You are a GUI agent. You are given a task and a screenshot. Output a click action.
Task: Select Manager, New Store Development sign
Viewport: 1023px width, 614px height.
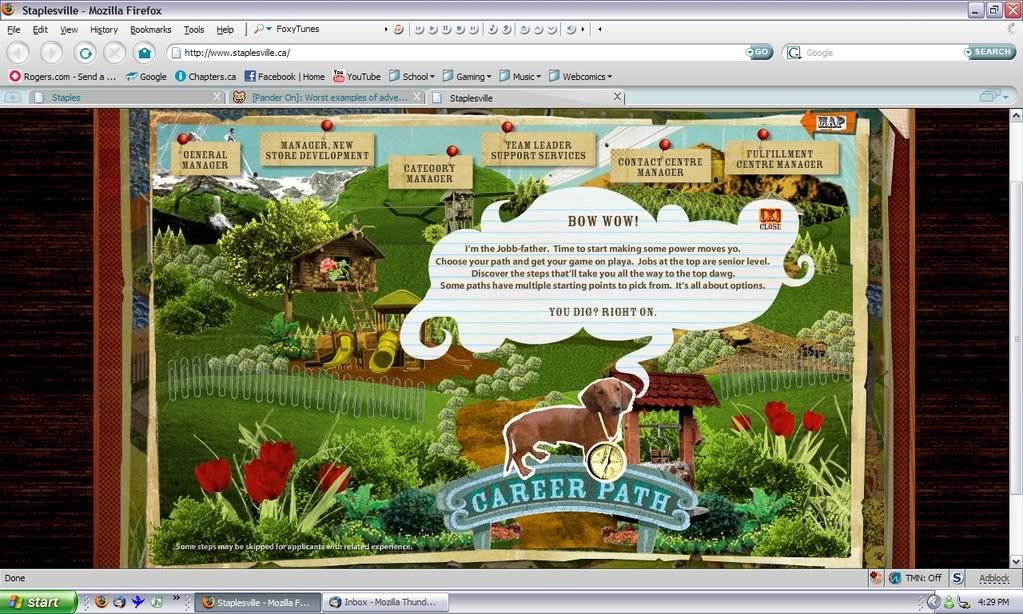click(317, 150)
